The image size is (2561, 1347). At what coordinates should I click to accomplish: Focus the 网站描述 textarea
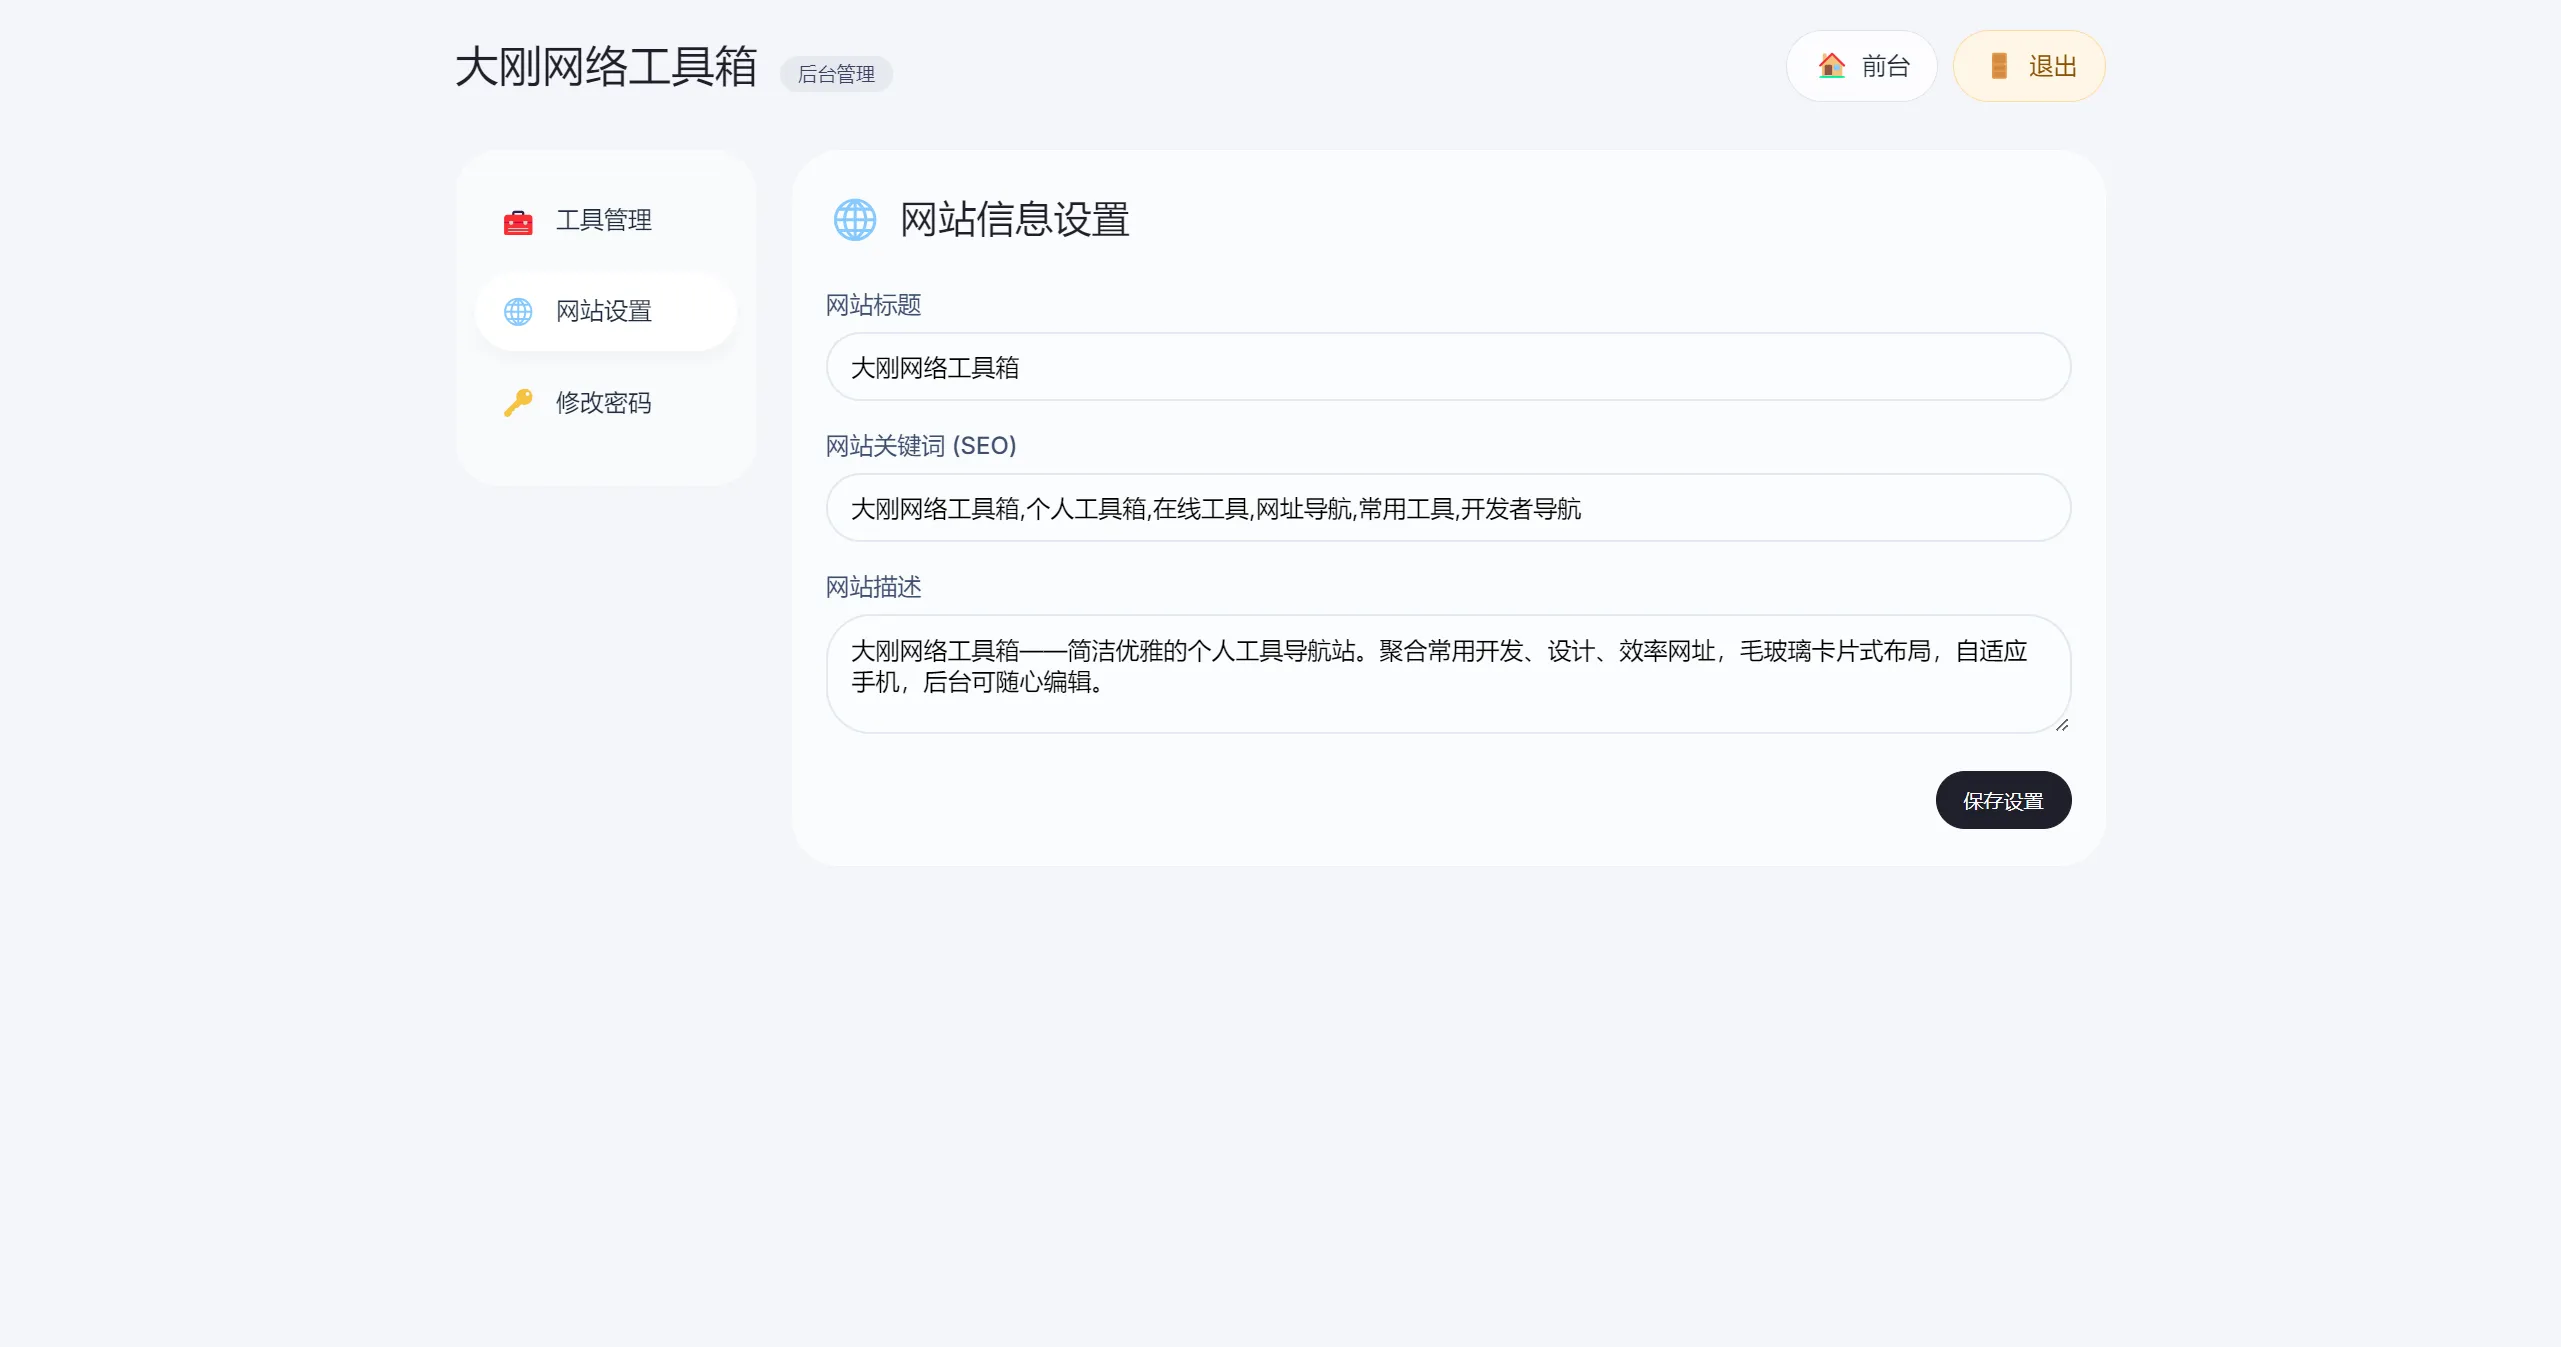click(1448, 674)
